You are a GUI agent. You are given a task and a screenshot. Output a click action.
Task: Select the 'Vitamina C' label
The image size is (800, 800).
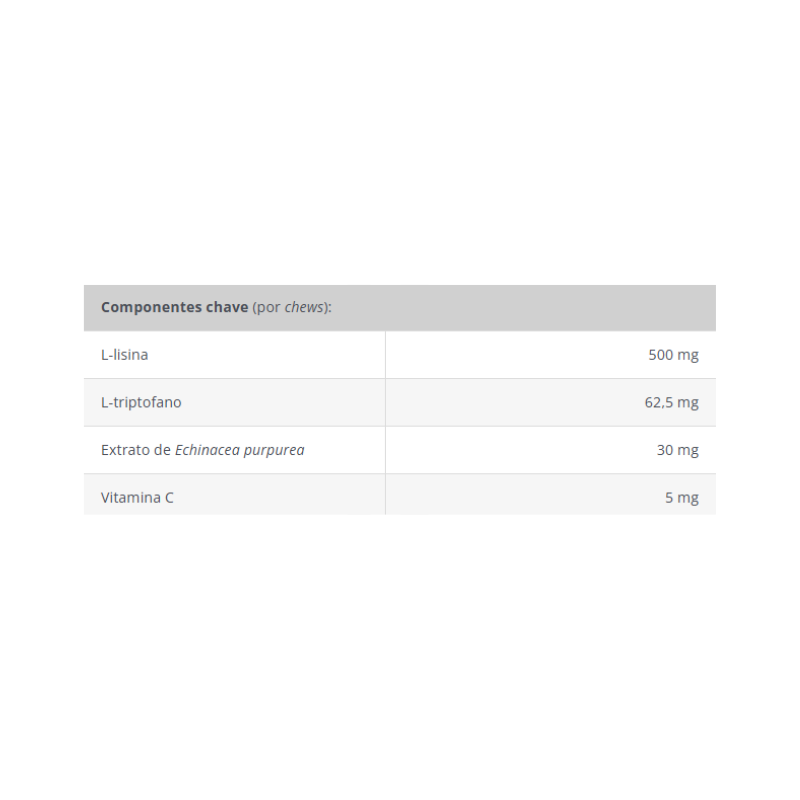coord(137,497)
